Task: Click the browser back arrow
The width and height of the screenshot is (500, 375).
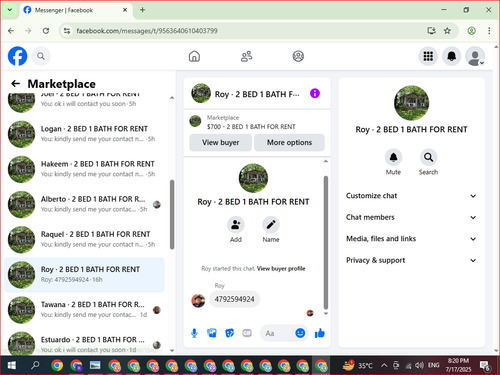Action: tap(11, 31)
